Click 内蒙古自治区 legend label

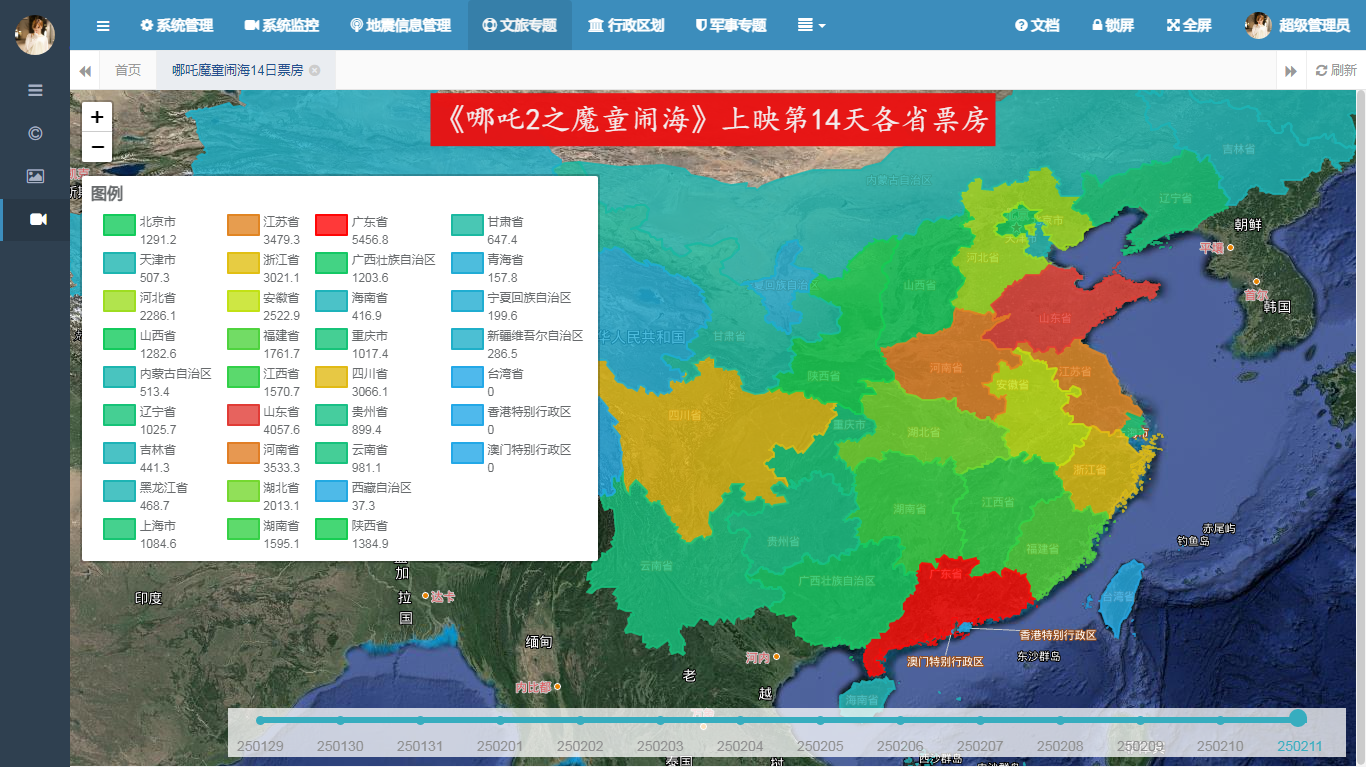coord(175,374)
